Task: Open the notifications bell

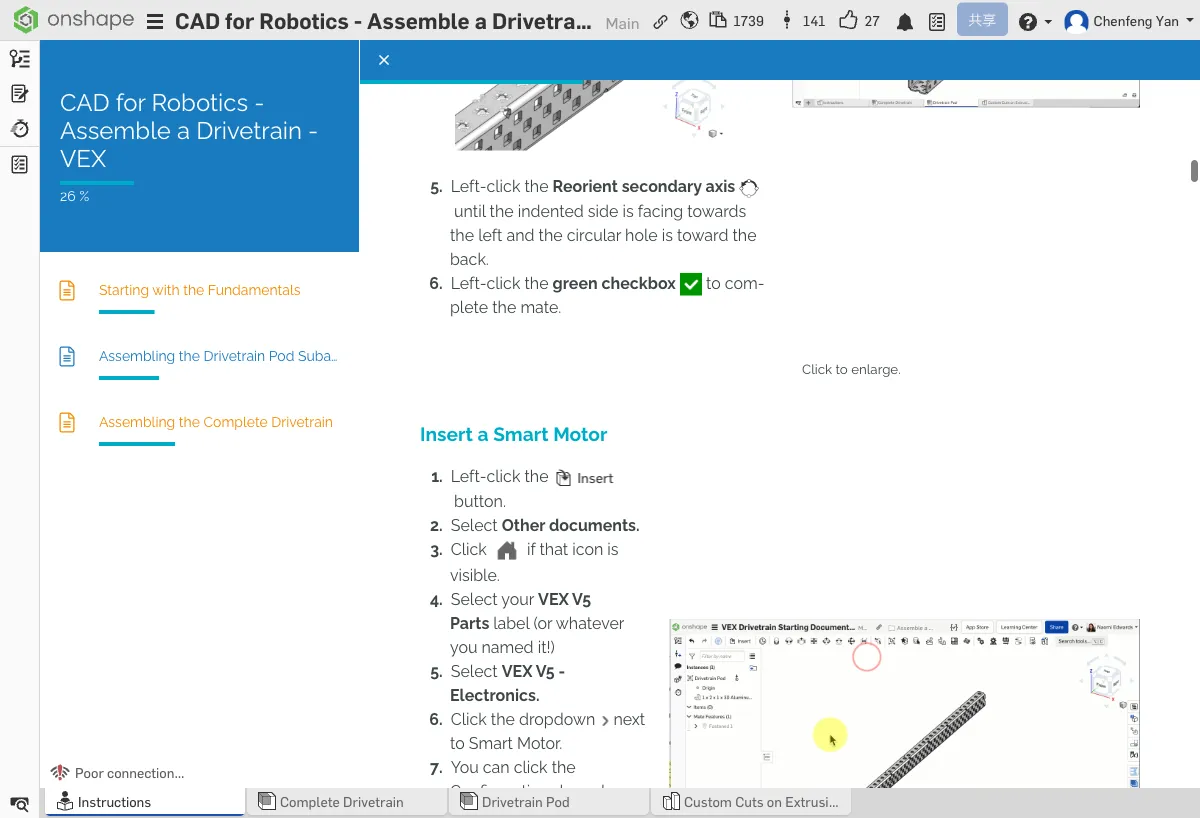Action: coord(905,22)
